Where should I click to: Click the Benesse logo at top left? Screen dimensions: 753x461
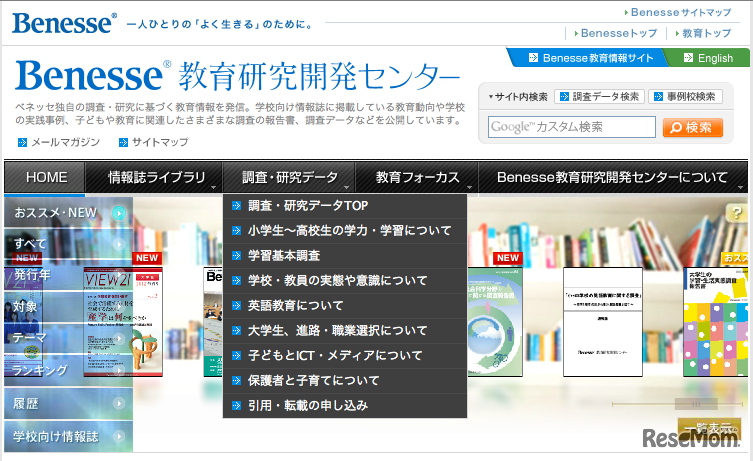pyautogui.click(x=64, y=23)
